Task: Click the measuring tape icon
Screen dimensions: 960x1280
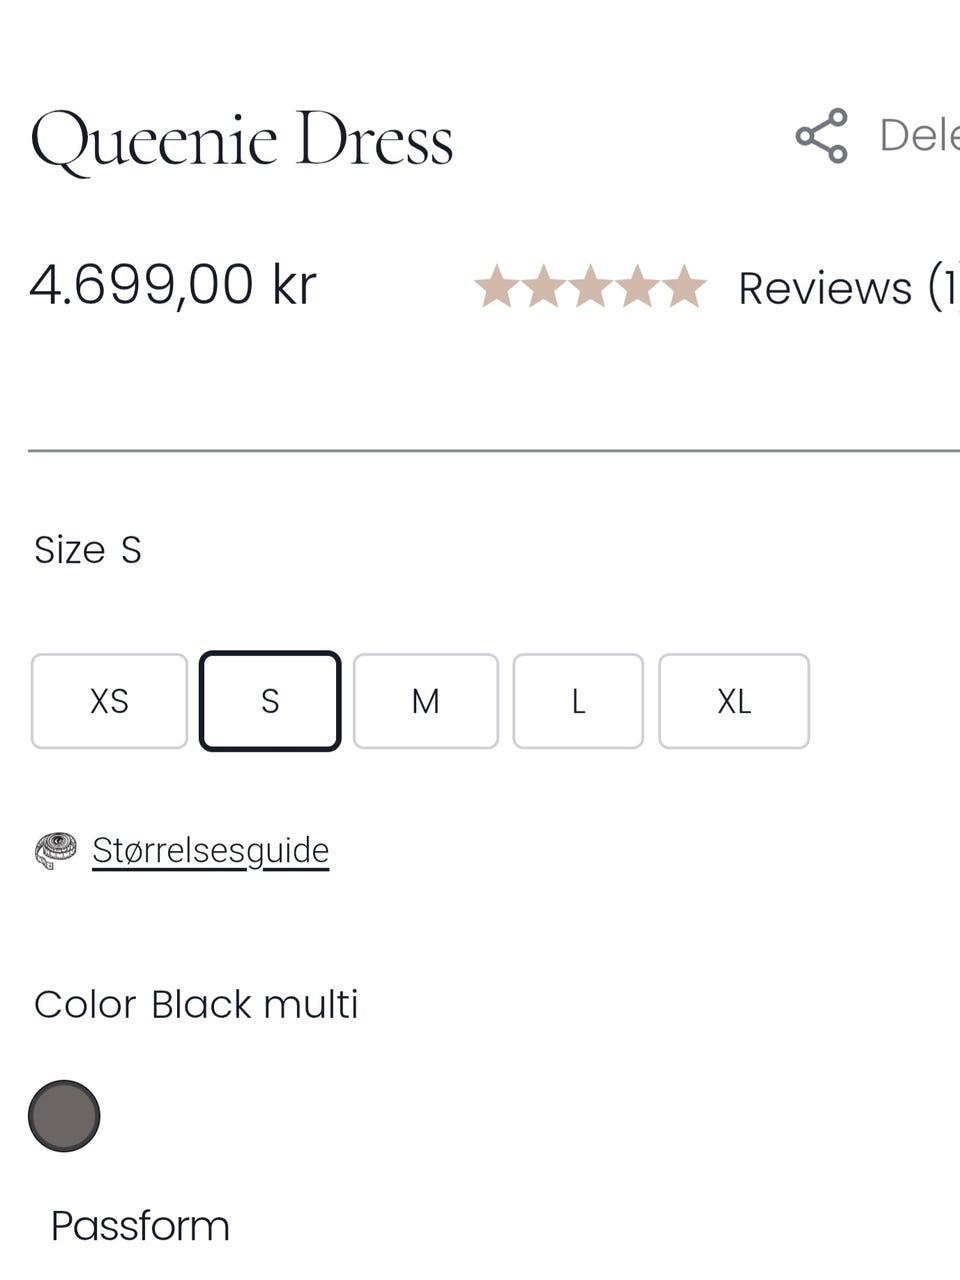Action: click(56, 850)
